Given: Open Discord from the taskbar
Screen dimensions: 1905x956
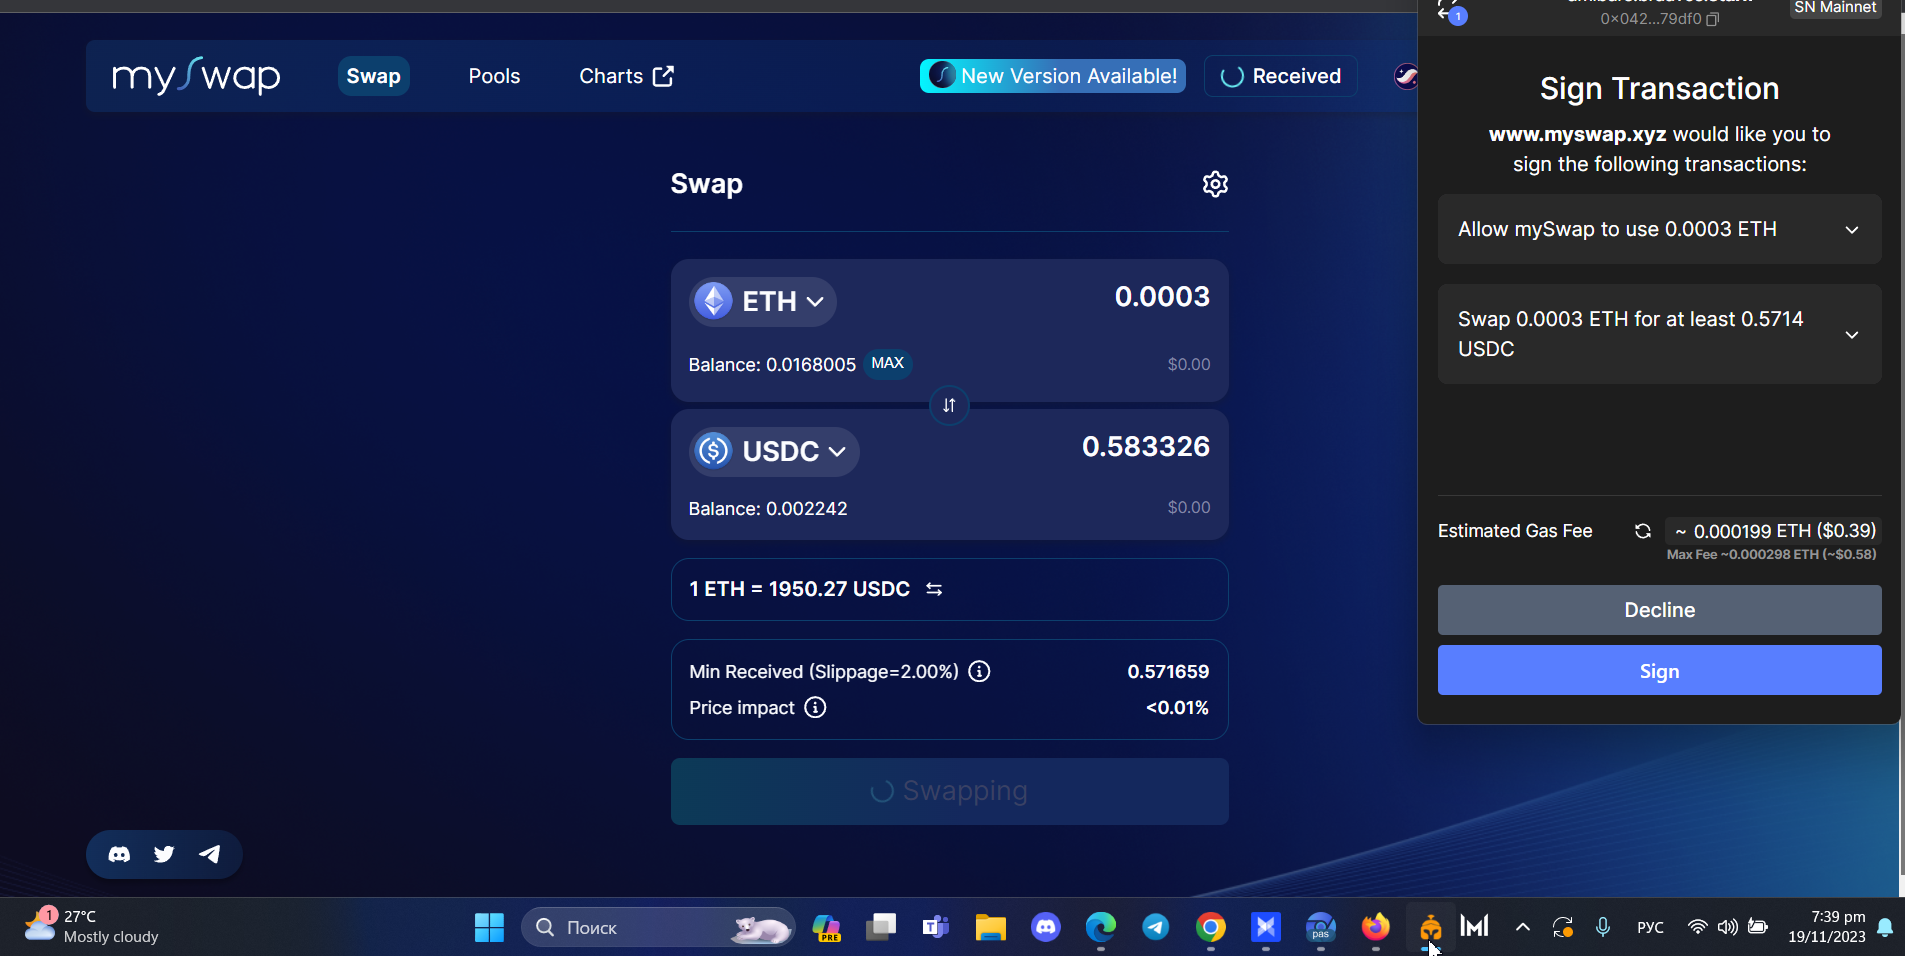Looking at the screenshot, I should point(1046,928).
